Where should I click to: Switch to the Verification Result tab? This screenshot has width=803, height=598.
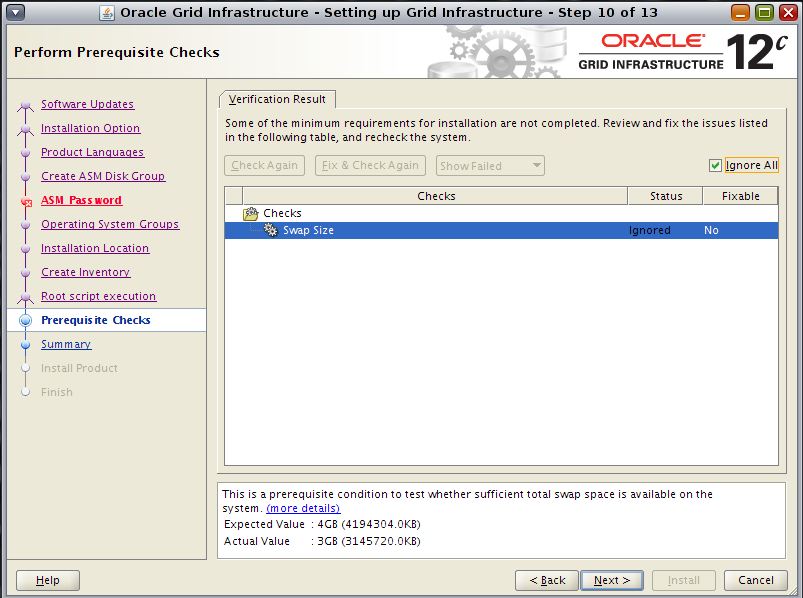pos(277,99)
